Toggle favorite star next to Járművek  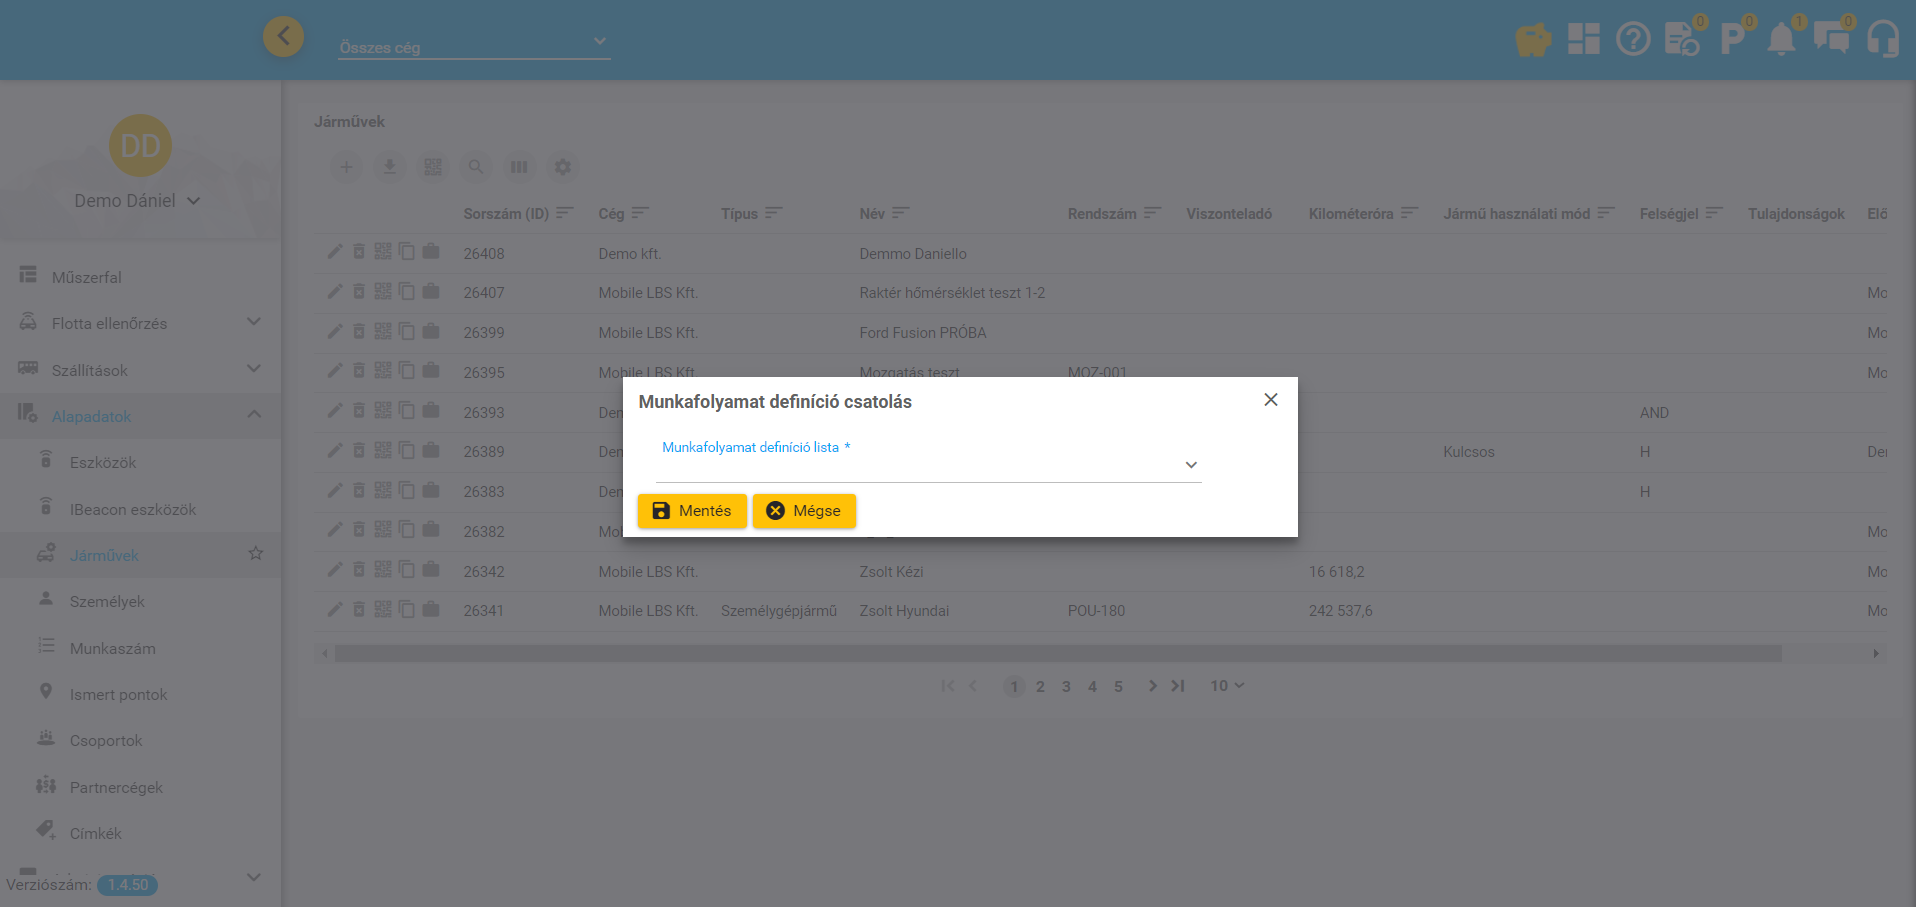click(x=256, y=553)
